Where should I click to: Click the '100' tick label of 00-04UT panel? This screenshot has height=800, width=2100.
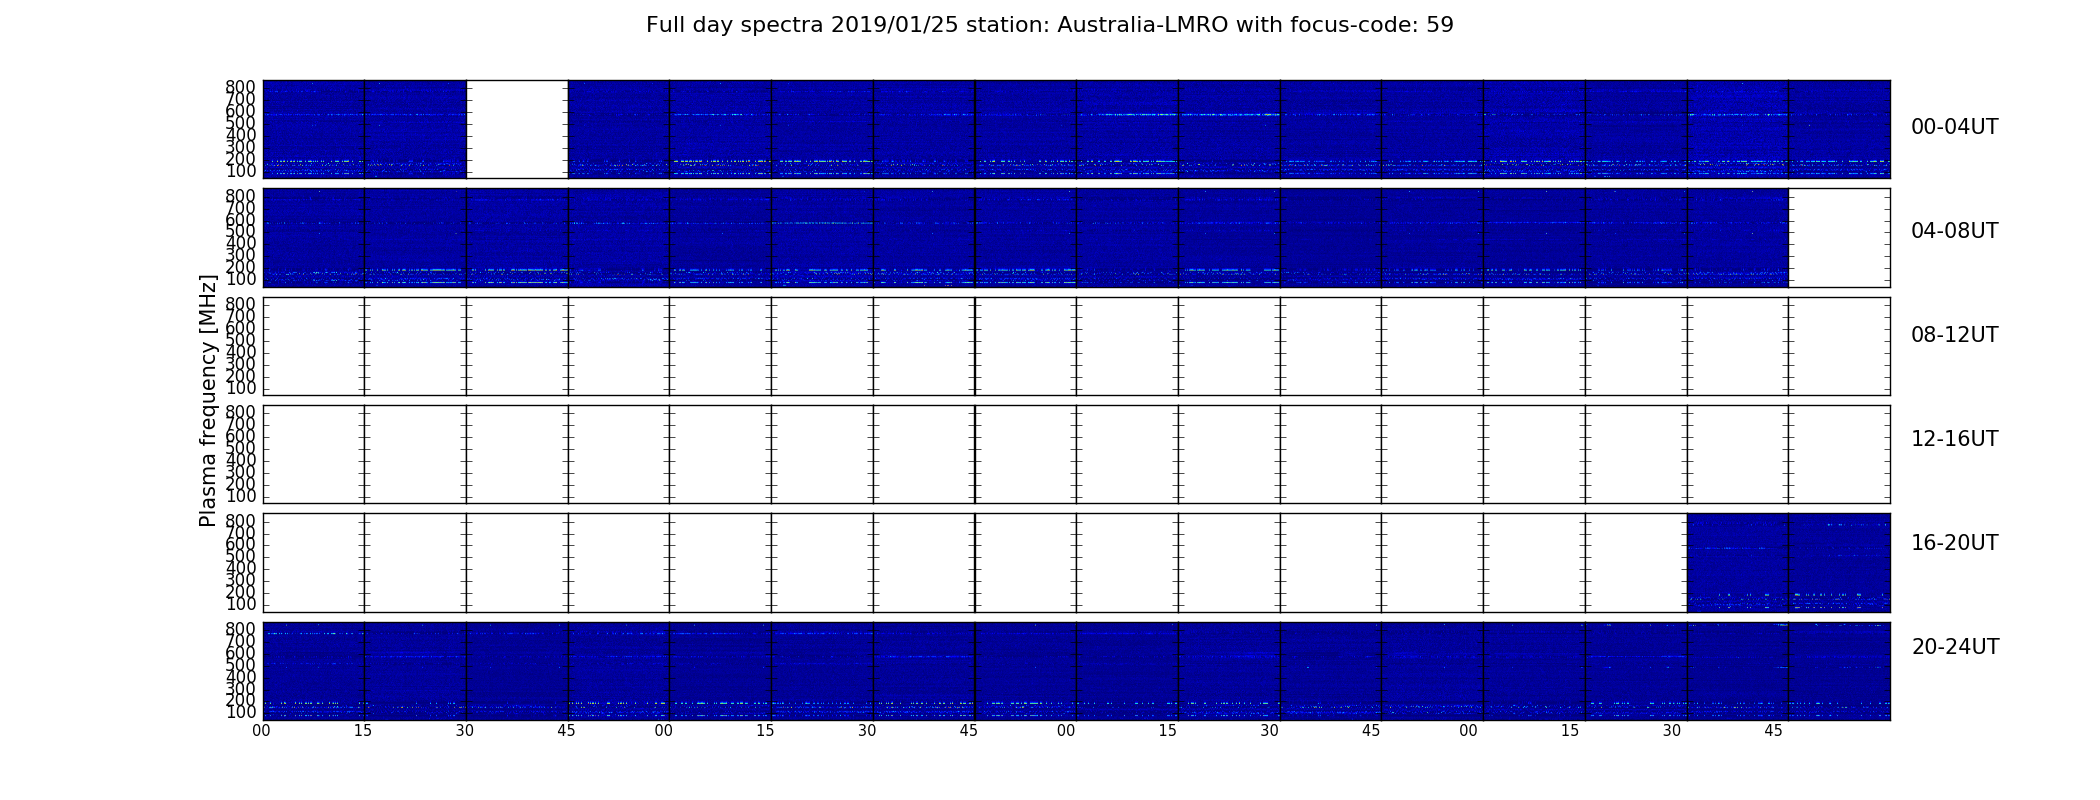240,171
